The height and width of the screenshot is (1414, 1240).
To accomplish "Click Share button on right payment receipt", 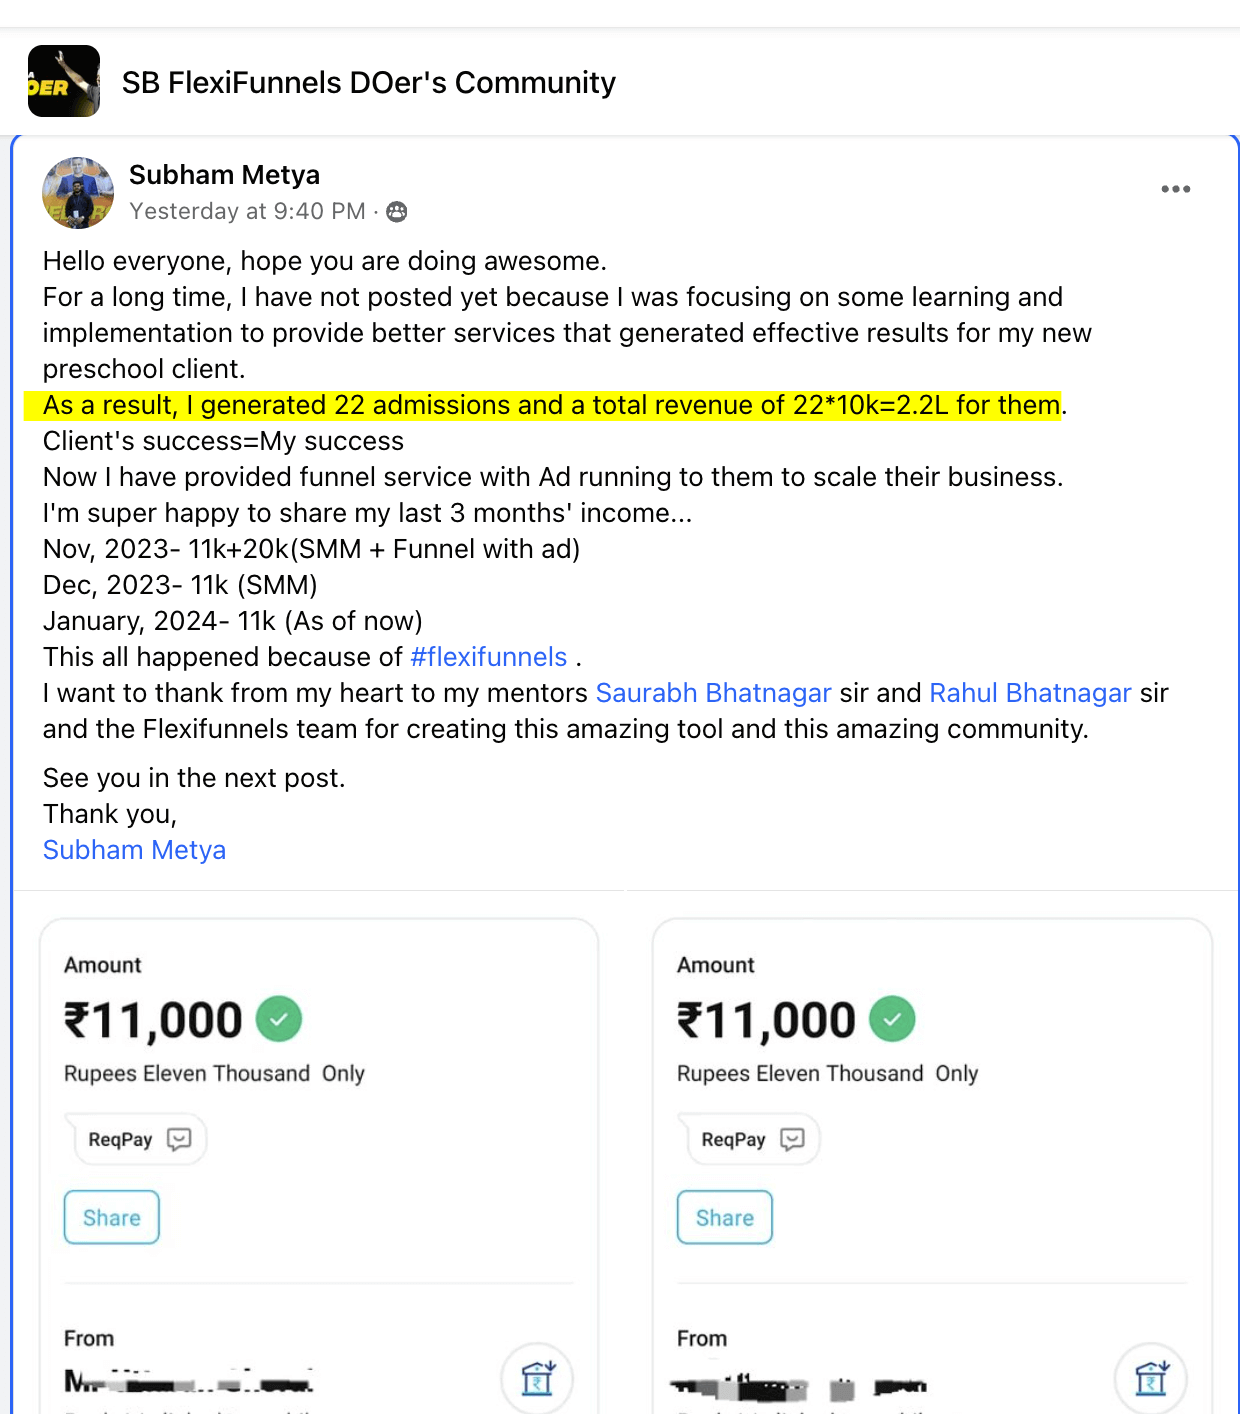I will pos(725,1217).
